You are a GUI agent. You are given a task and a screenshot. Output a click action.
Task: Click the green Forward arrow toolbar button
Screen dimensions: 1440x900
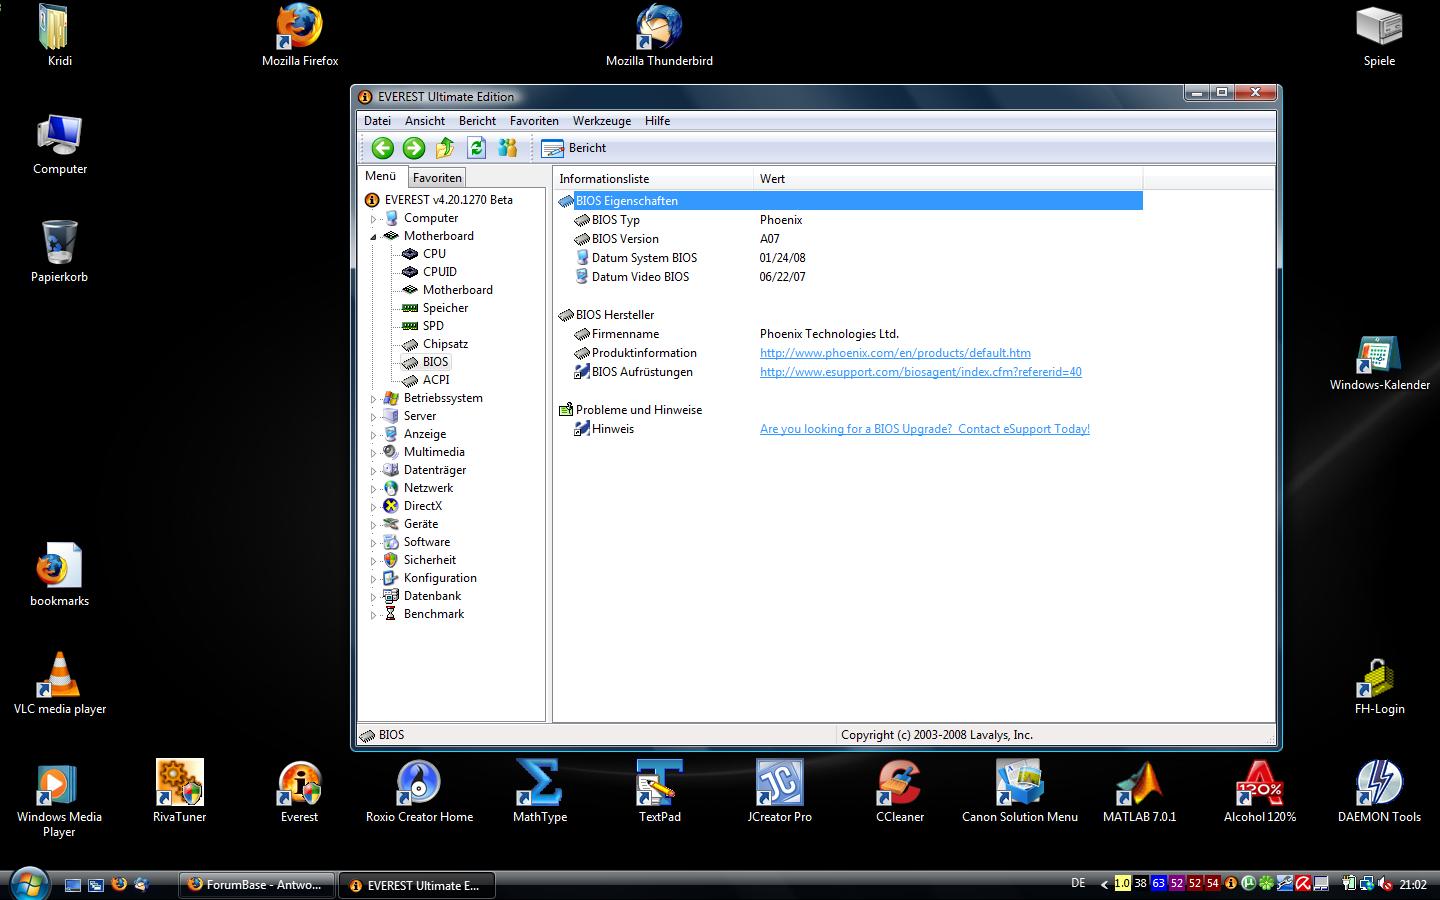pos(413,148)
